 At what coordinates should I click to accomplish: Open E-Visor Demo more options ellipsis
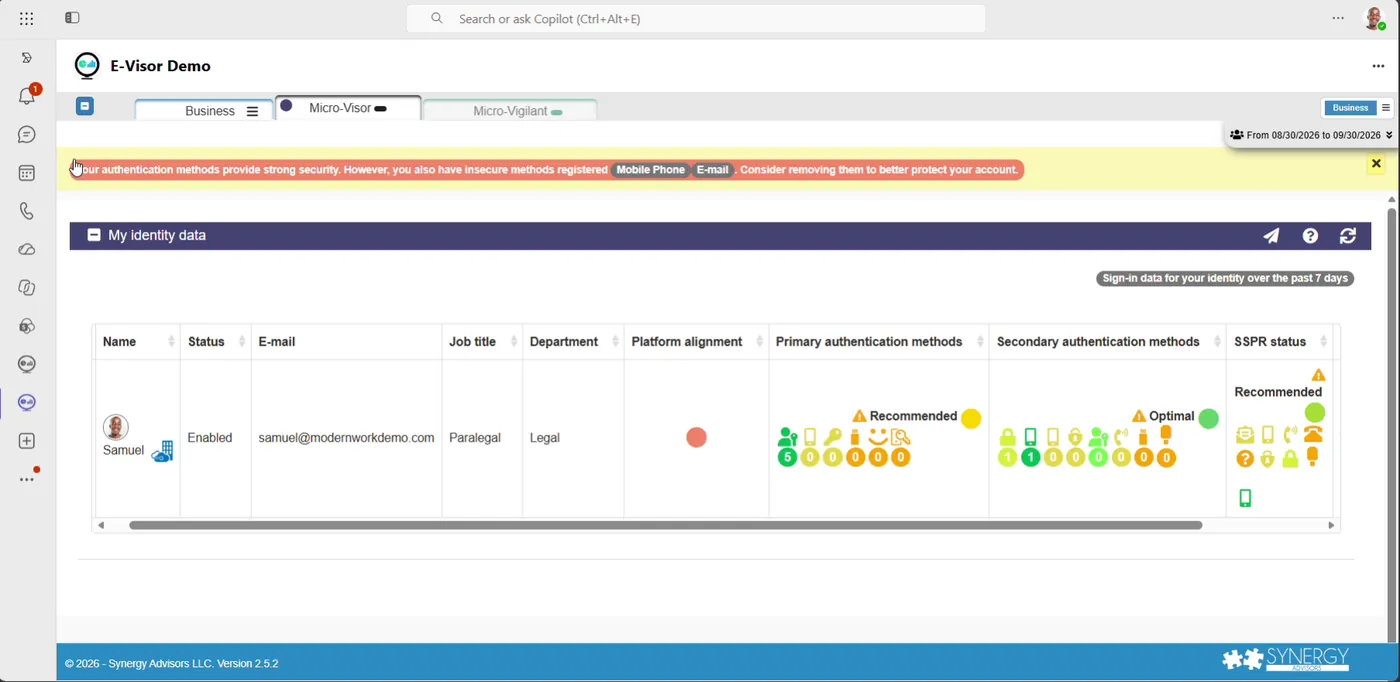click(x=1378, y=66)
